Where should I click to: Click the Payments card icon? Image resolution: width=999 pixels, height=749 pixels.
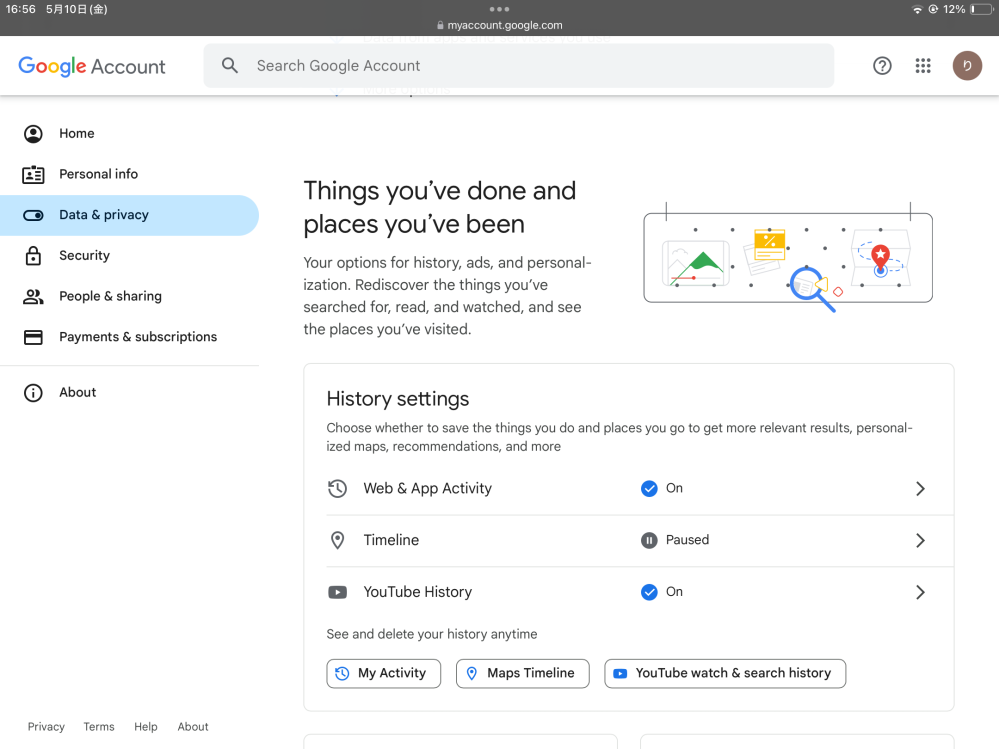pos(33,337)
